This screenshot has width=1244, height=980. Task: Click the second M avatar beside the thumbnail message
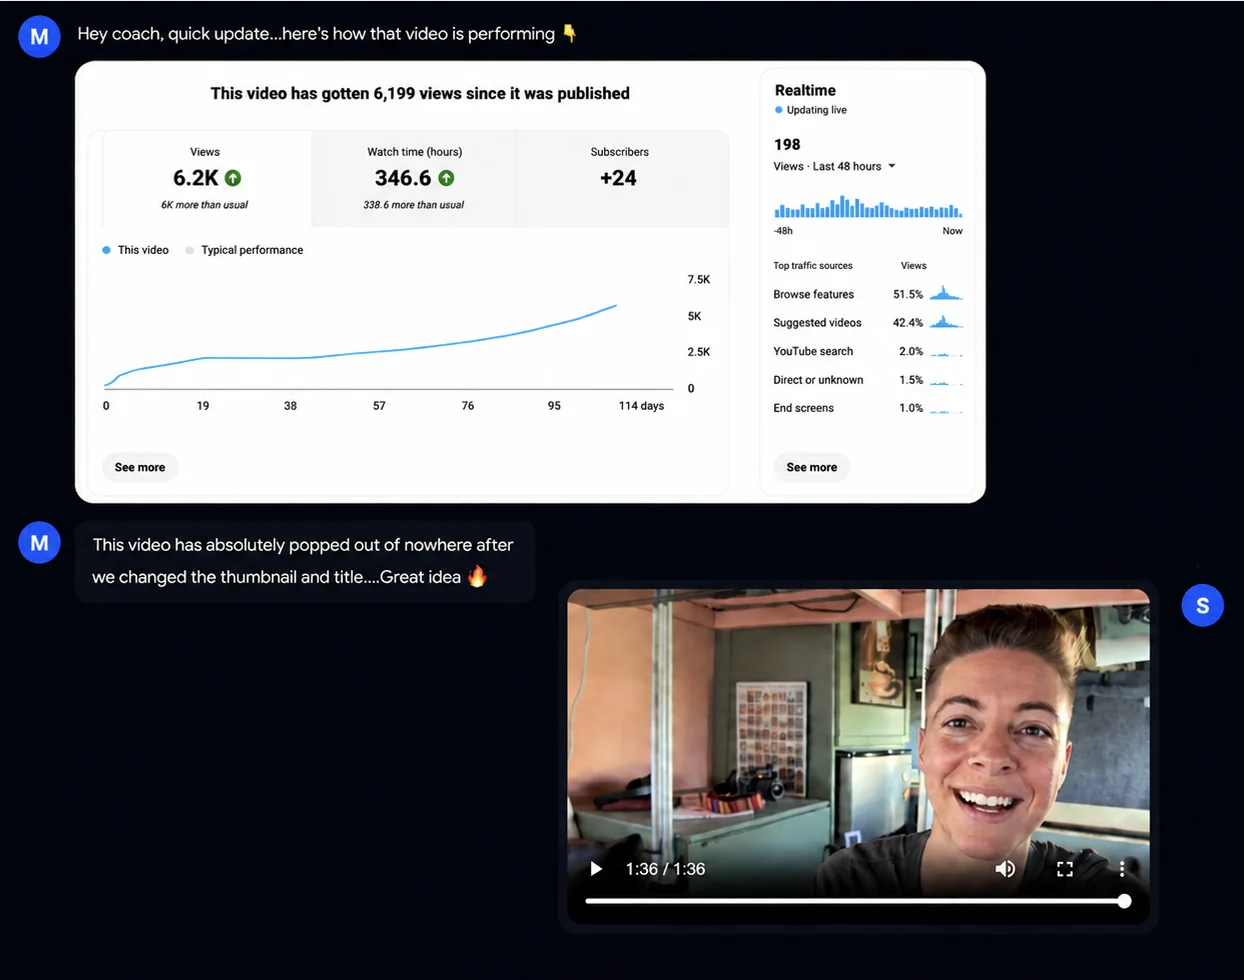tap(39, 542)
